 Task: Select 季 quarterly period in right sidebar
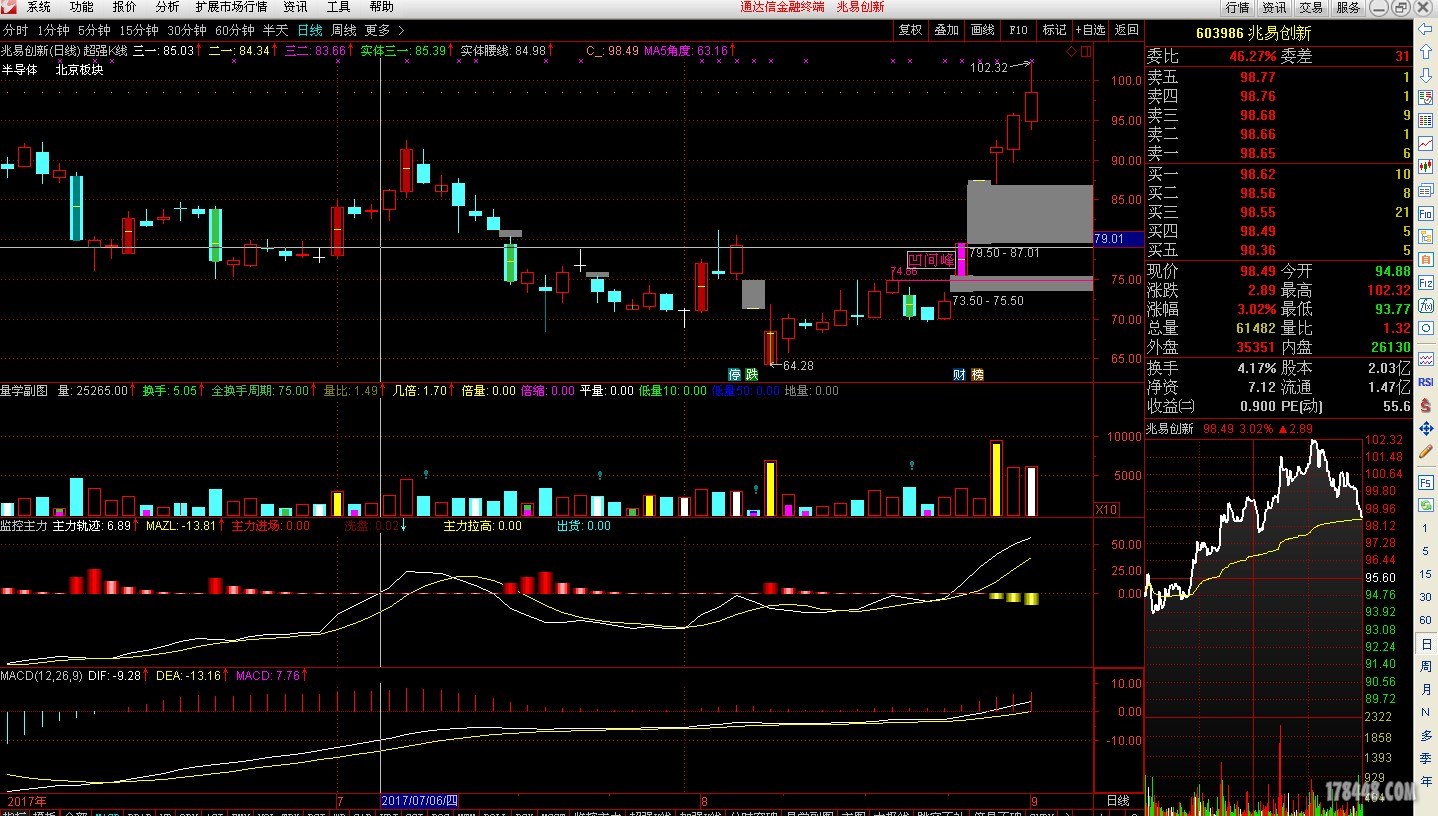[x=1425, y=759]
